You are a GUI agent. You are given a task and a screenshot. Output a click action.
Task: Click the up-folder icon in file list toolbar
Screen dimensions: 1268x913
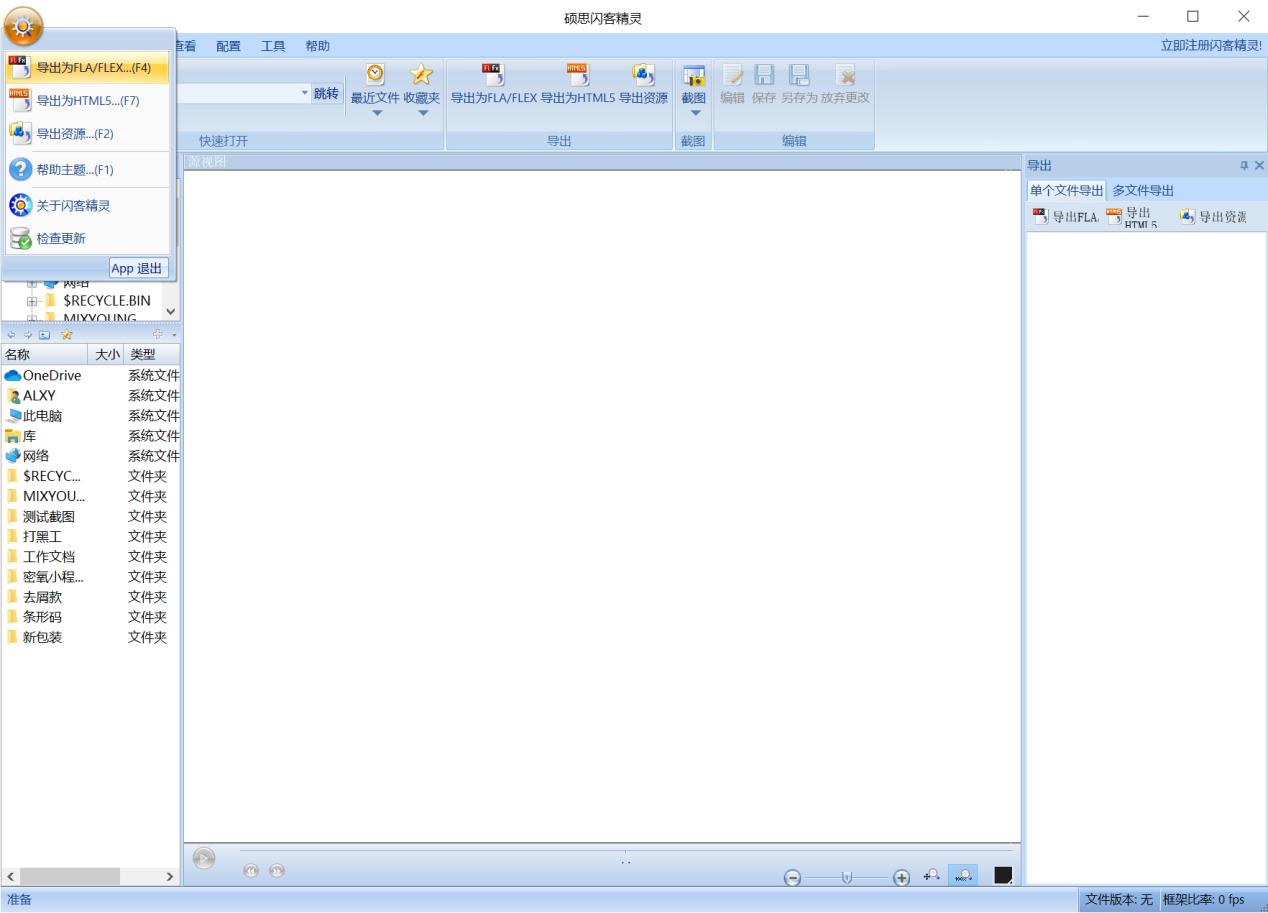pyautogui.click(x=43, y=333)
